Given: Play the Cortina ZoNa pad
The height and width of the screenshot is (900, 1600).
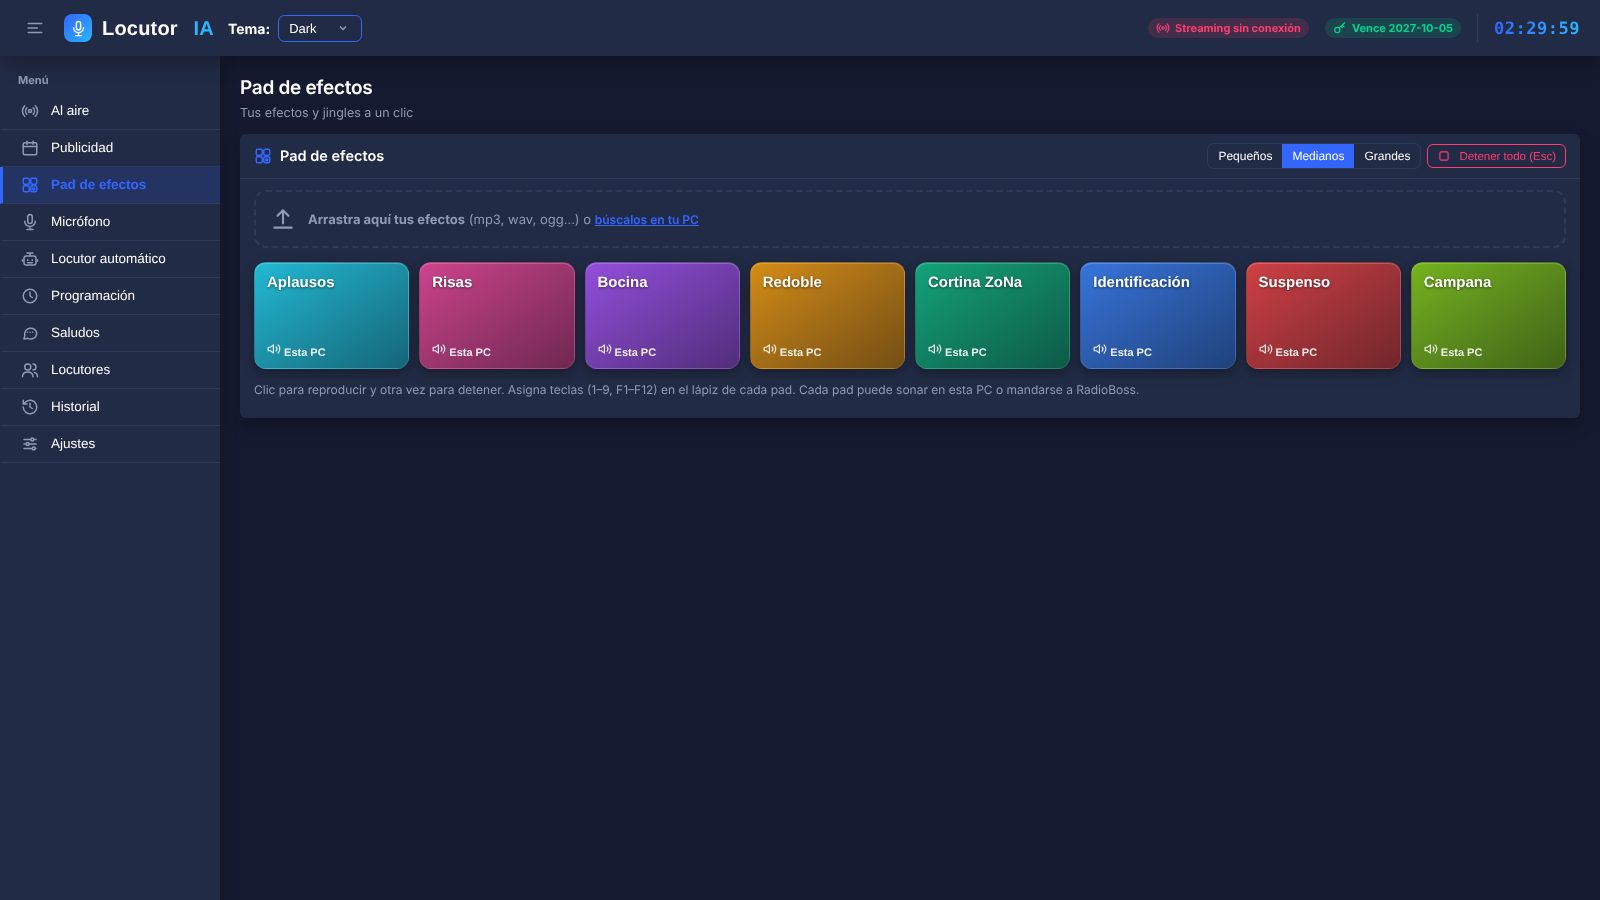Looking at the screenshot, I should click(992, 316).
